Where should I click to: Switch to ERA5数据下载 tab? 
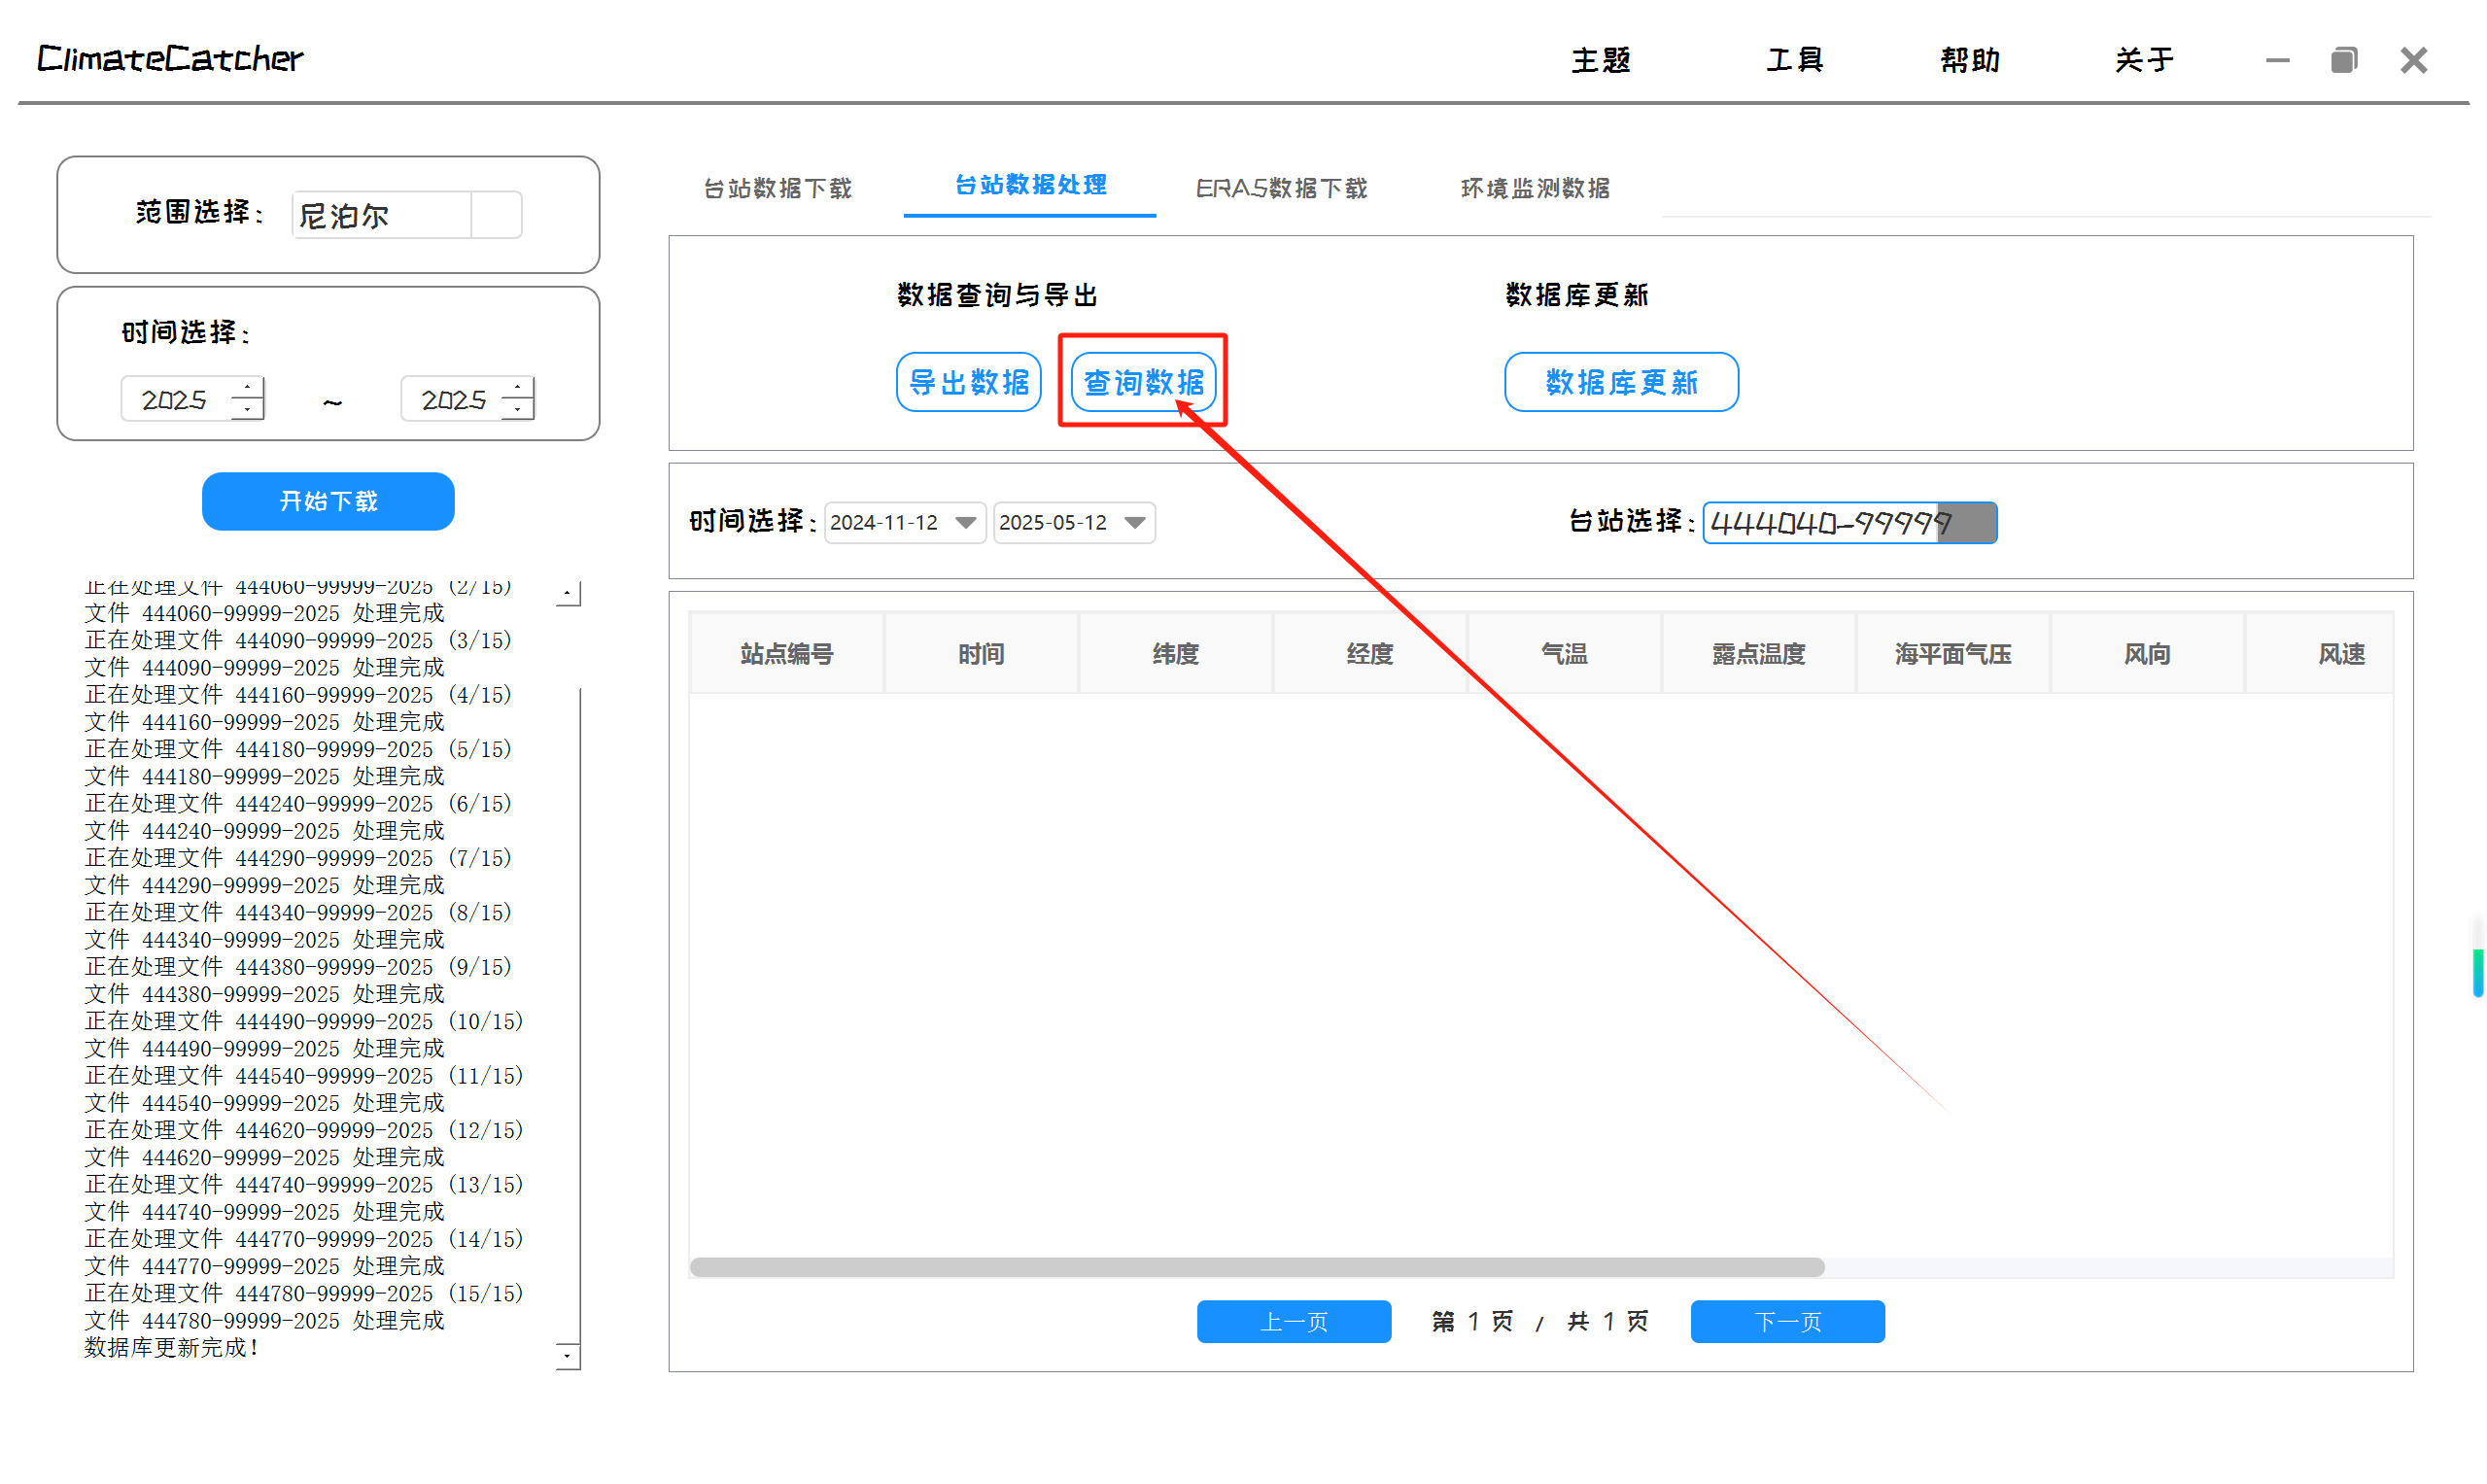click(x=1281, y=188)
